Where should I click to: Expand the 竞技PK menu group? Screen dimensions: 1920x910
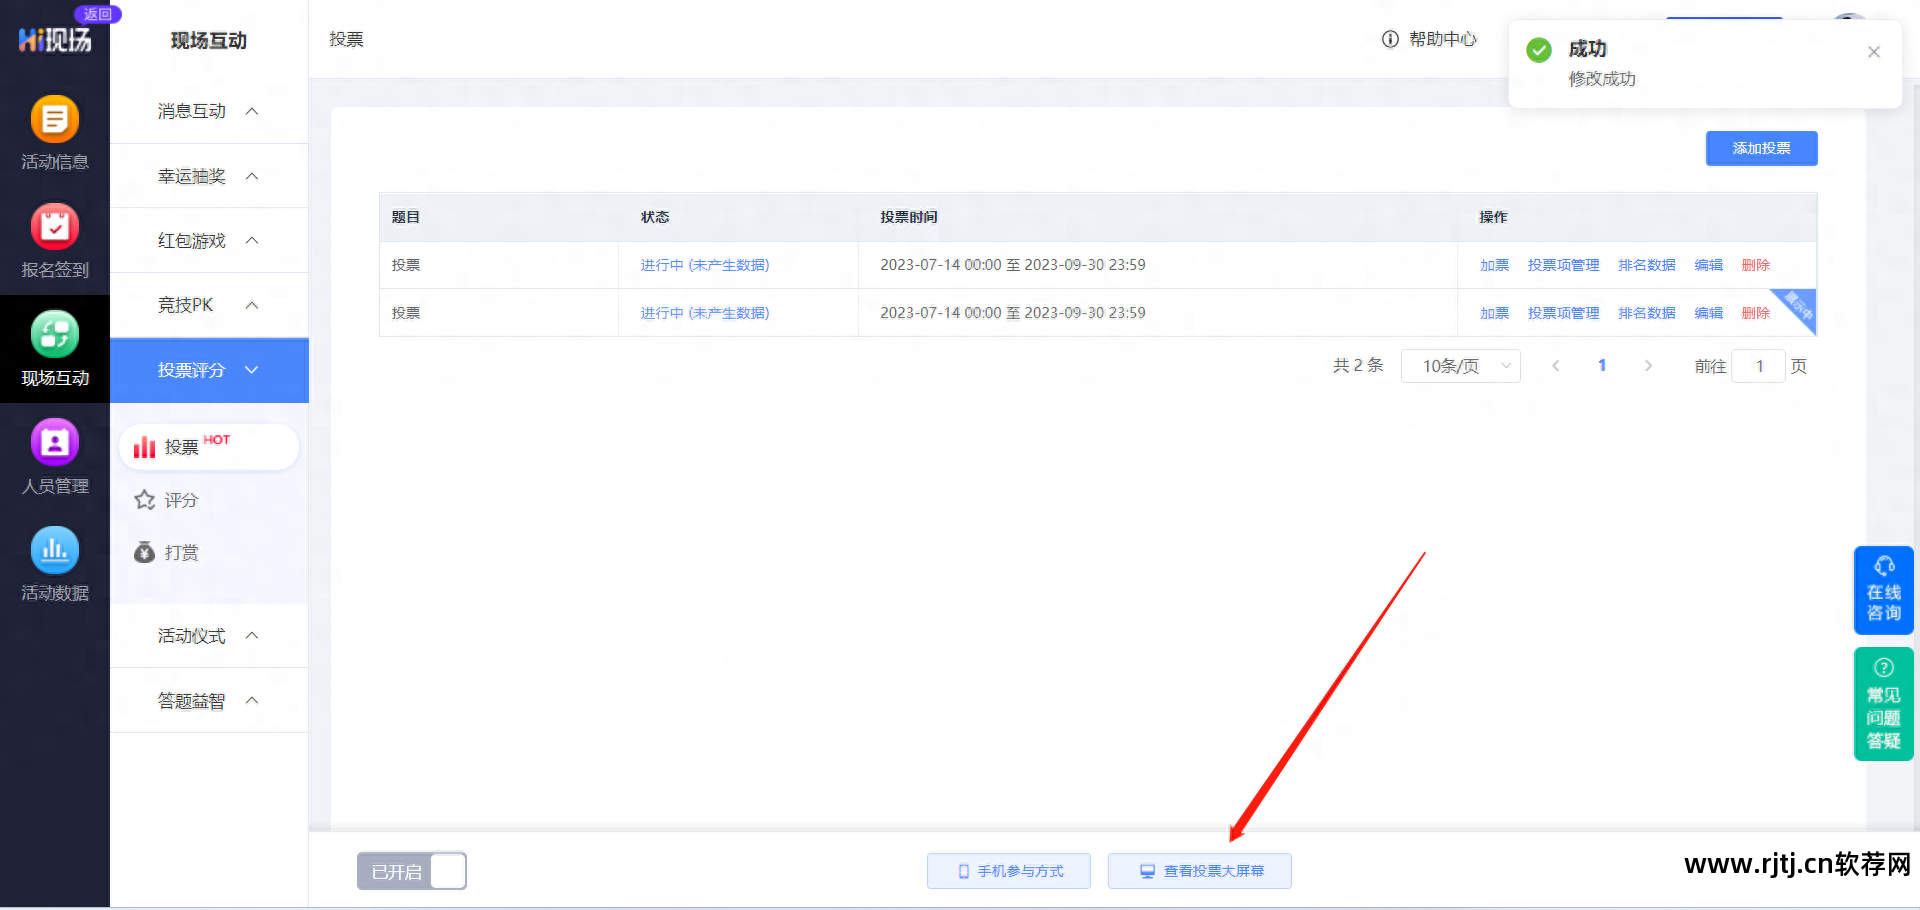[x=209, y=305]
